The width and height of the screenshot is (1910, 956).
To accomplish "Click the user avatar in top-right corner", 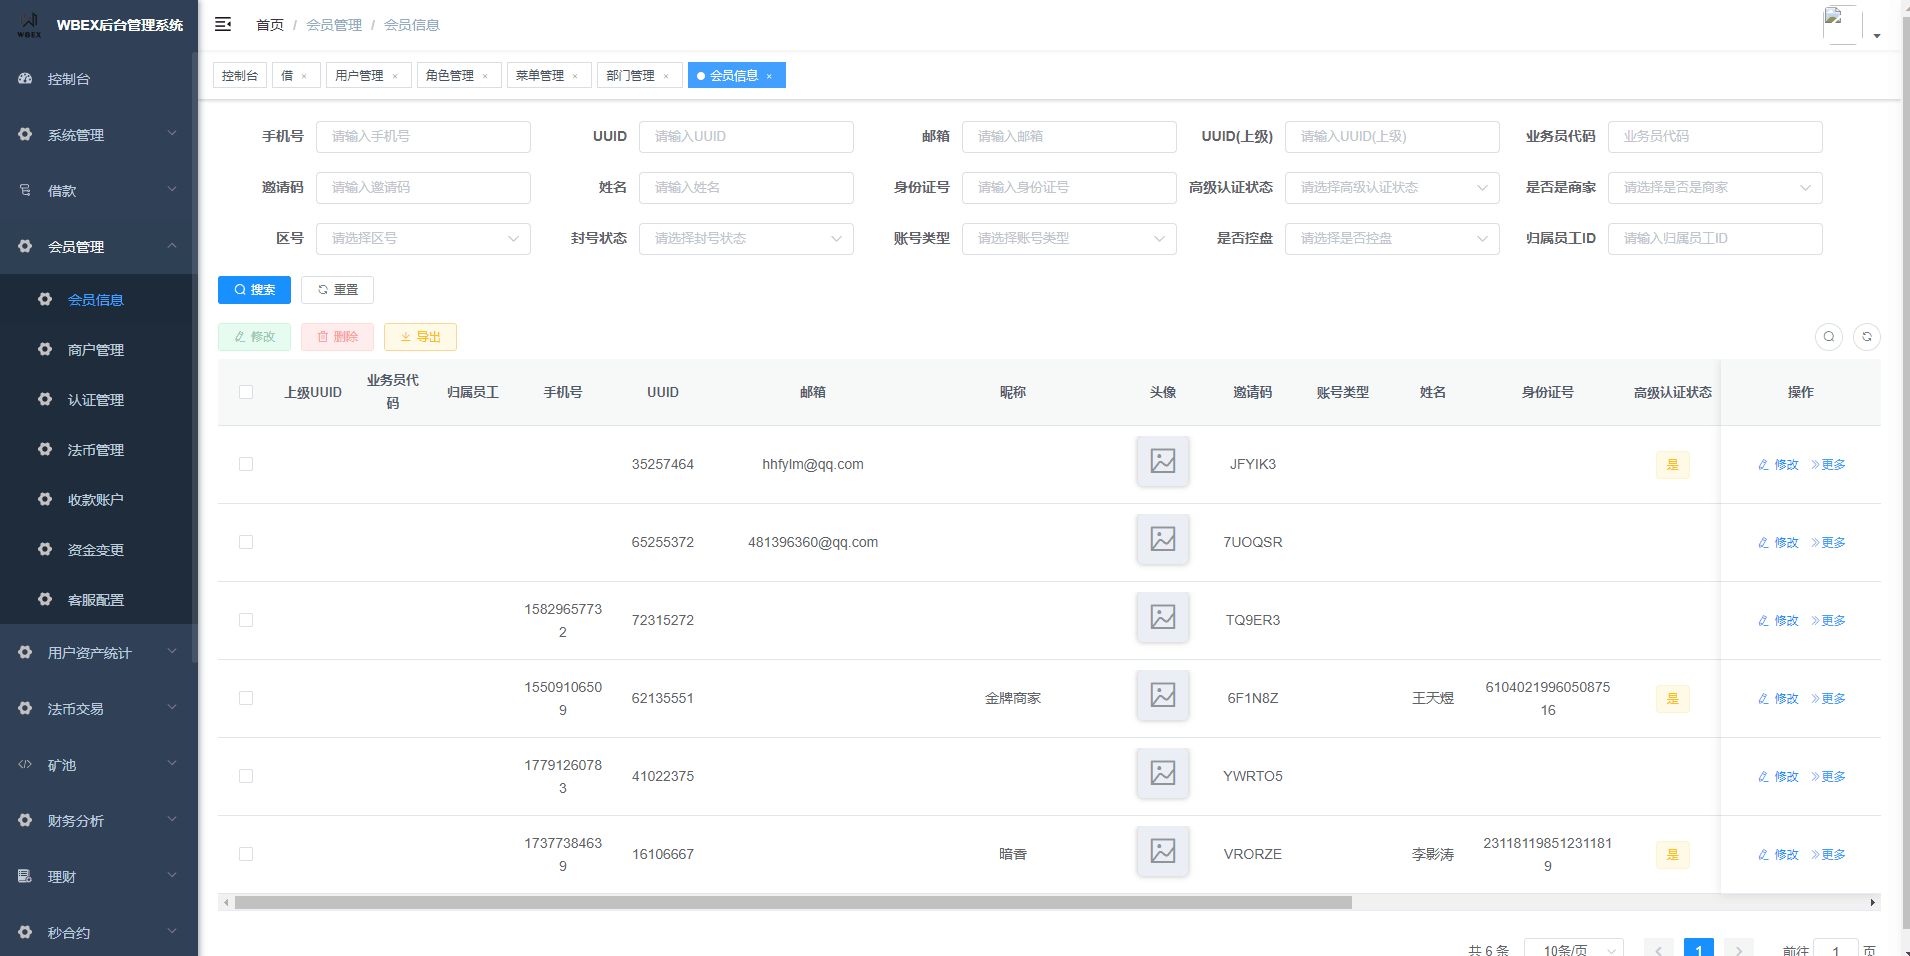I will 1841,25.
